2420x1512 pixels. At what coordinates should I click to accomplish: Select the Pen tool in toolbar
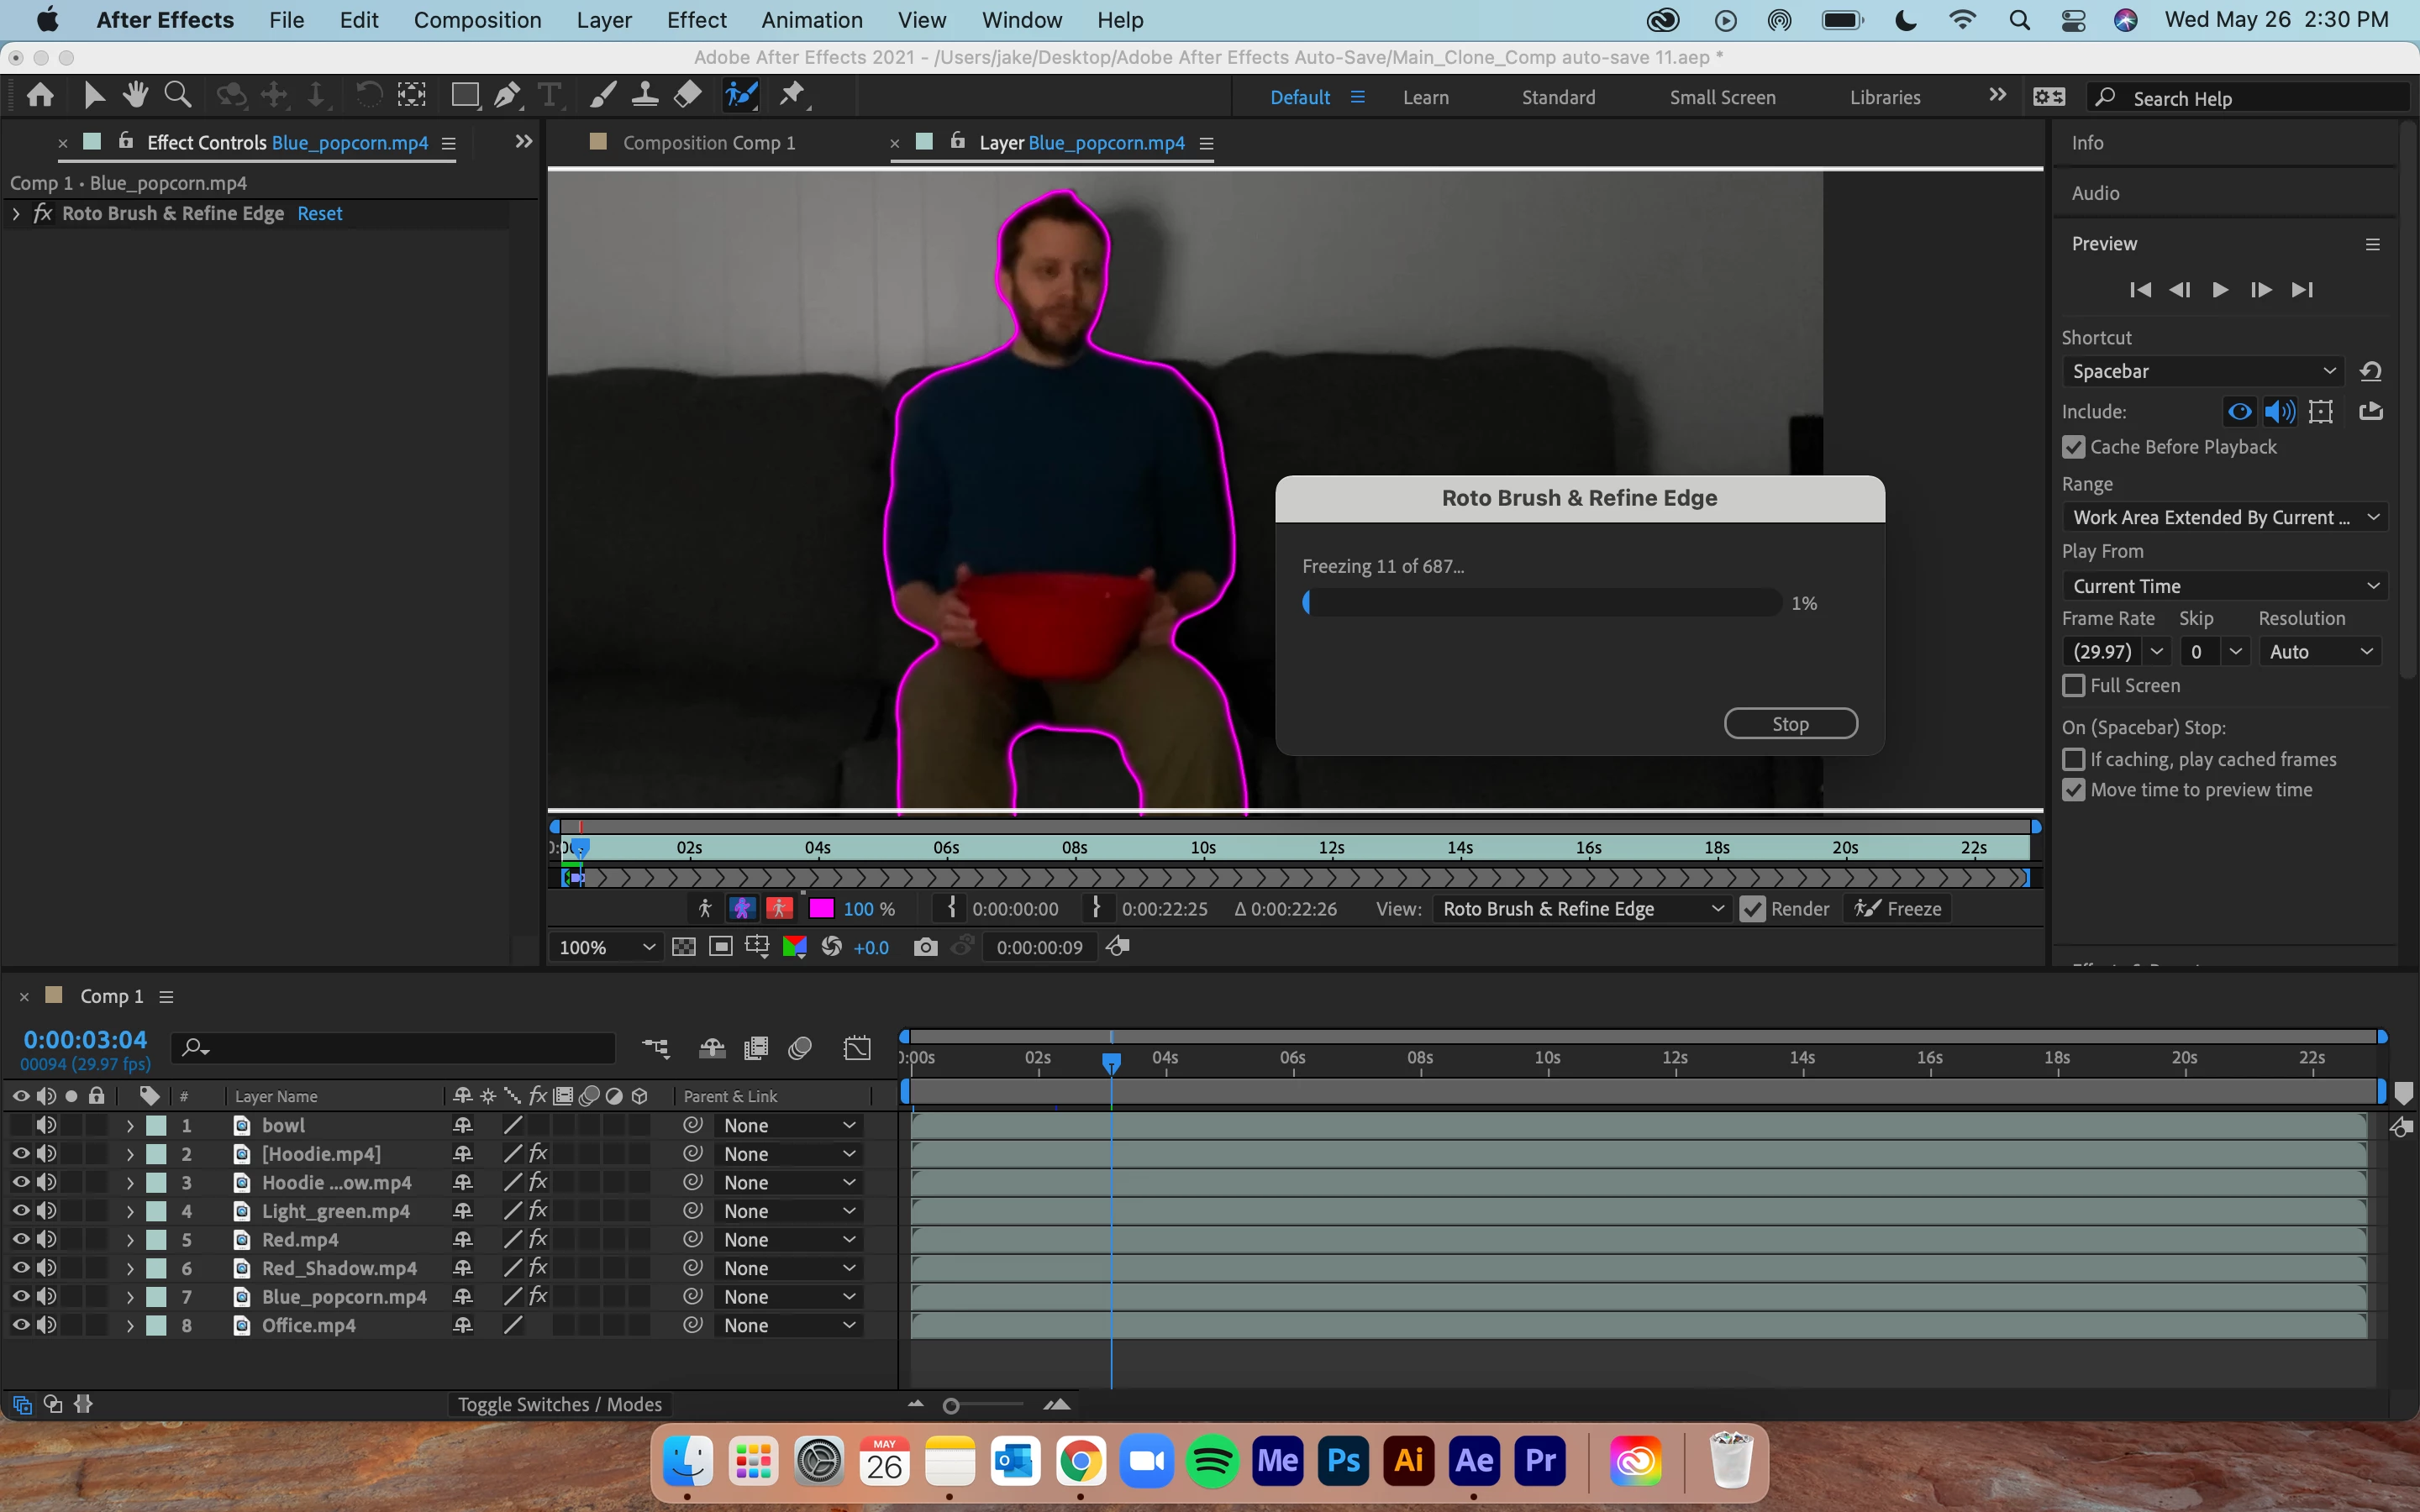[x=507, y=95]
